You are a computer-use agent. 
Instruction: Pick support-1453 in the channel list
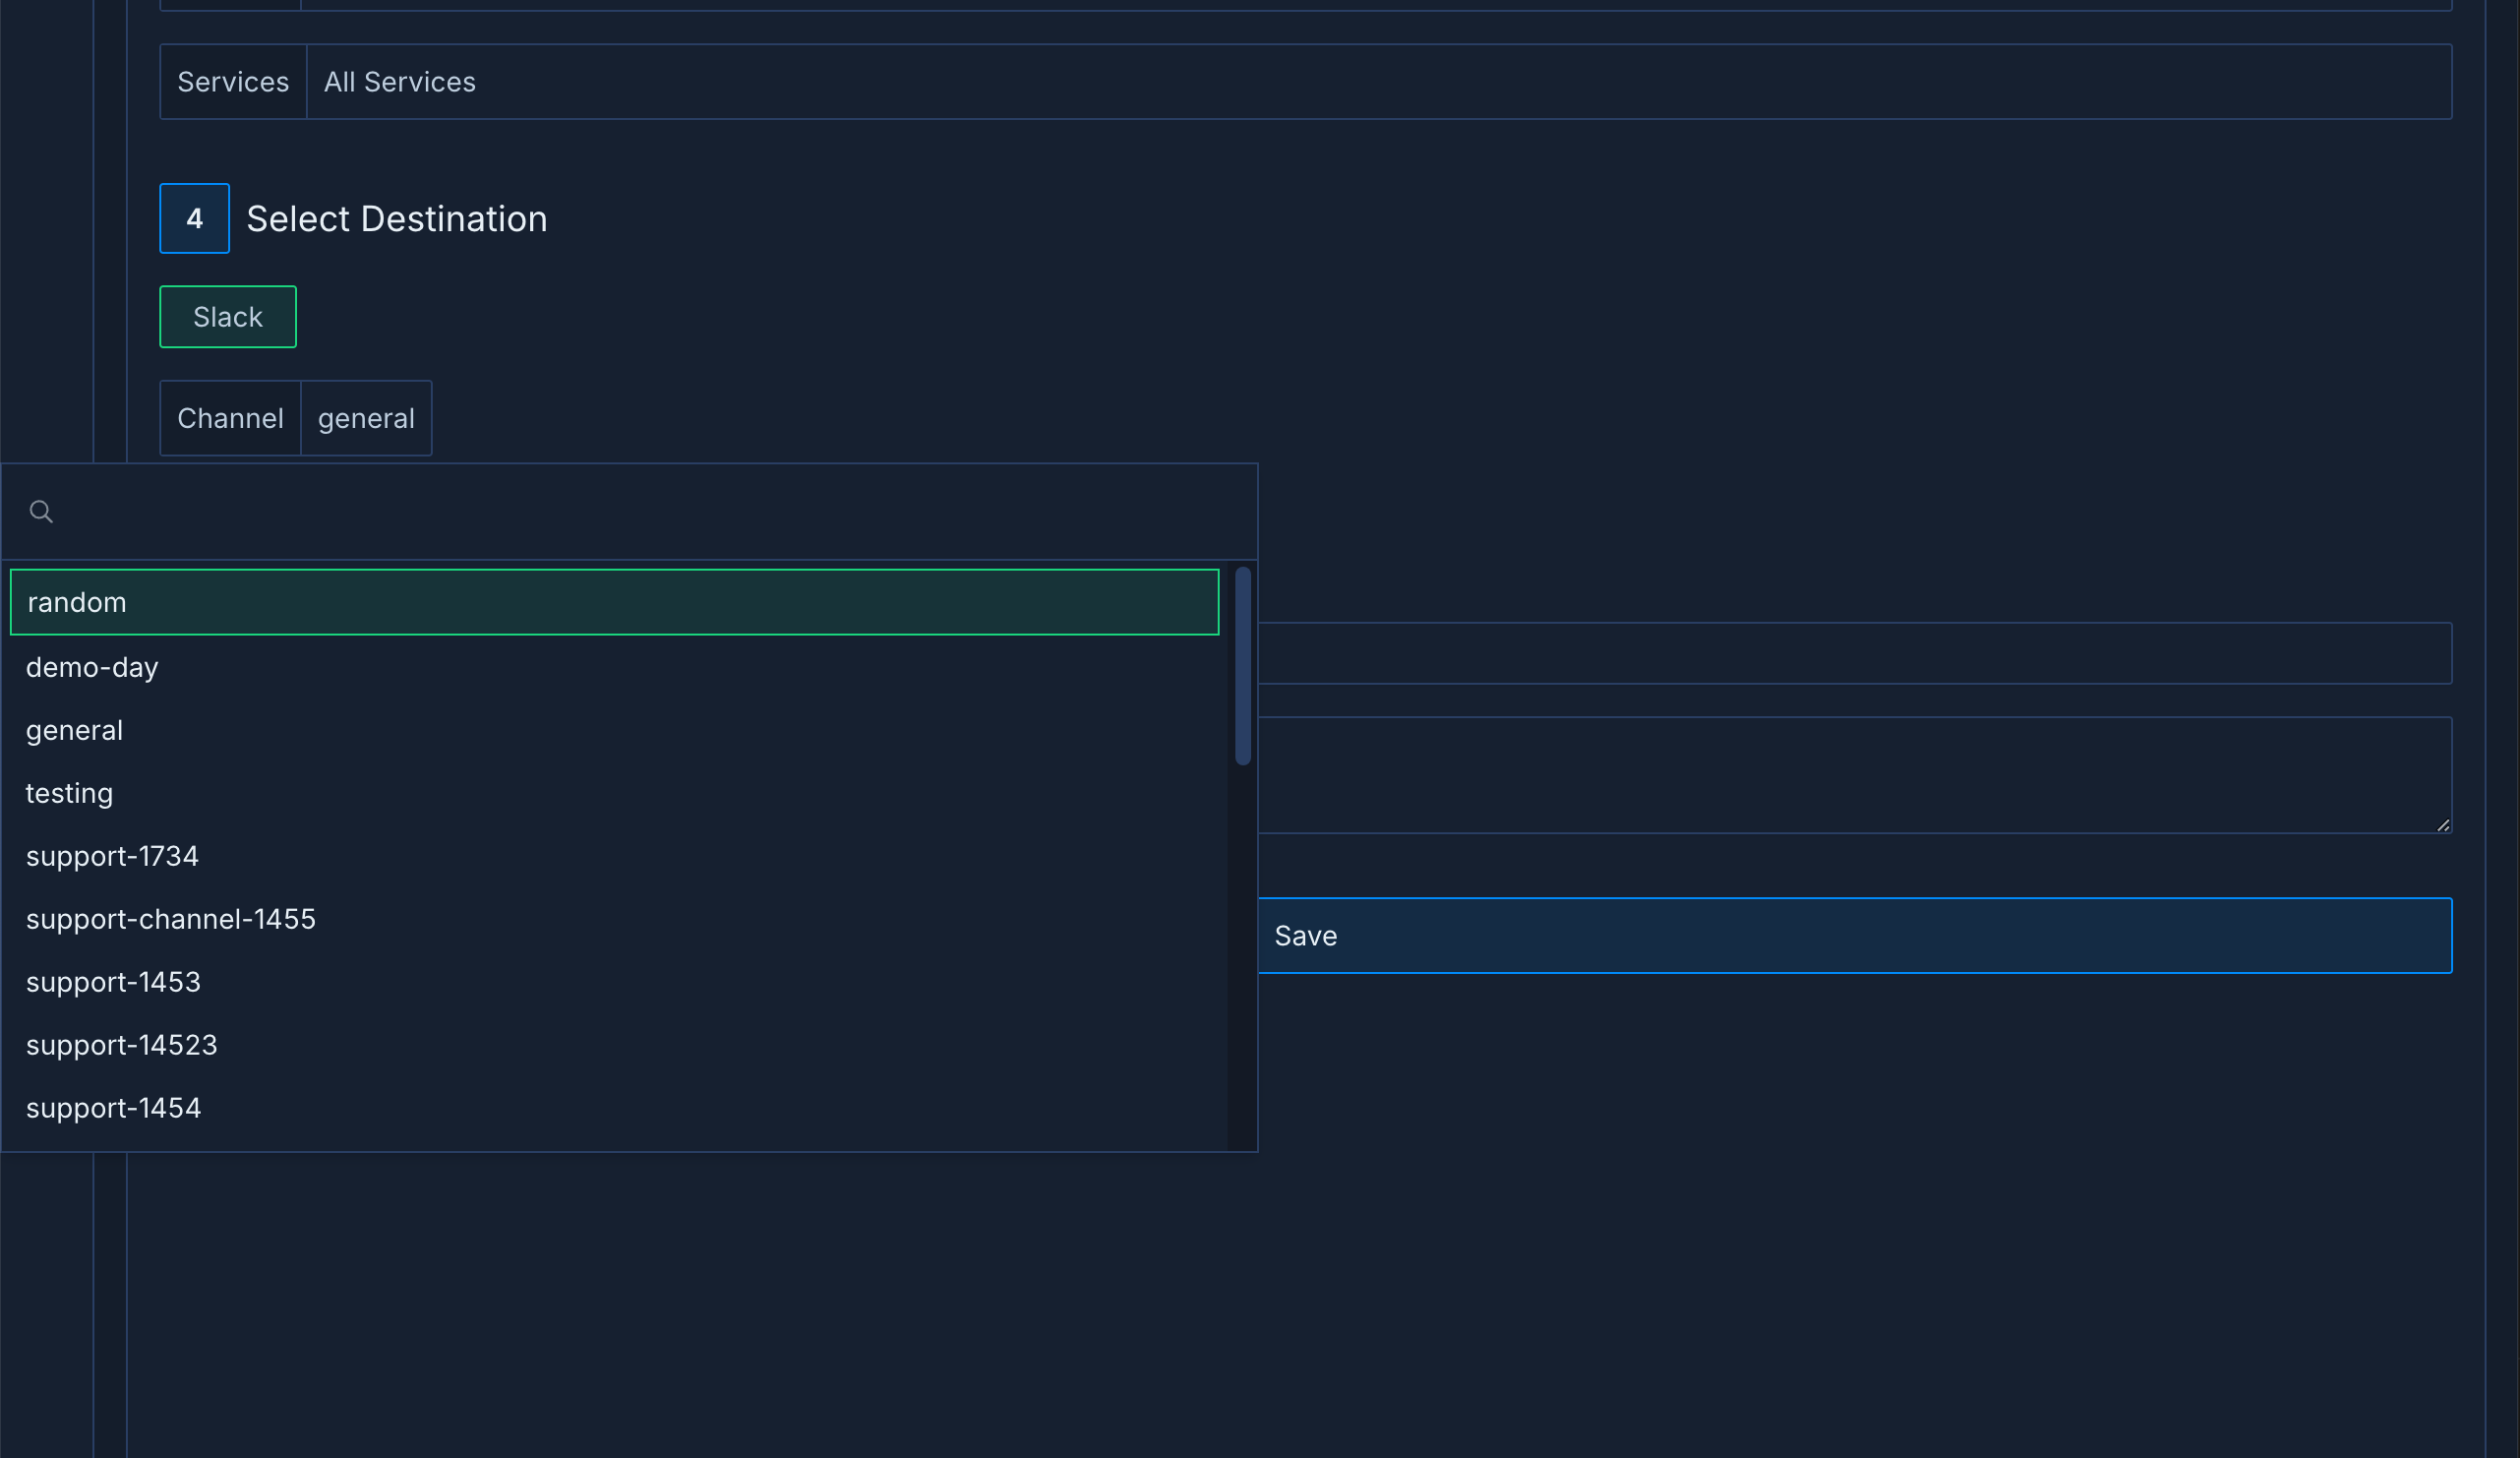click(x=113, y=982)
